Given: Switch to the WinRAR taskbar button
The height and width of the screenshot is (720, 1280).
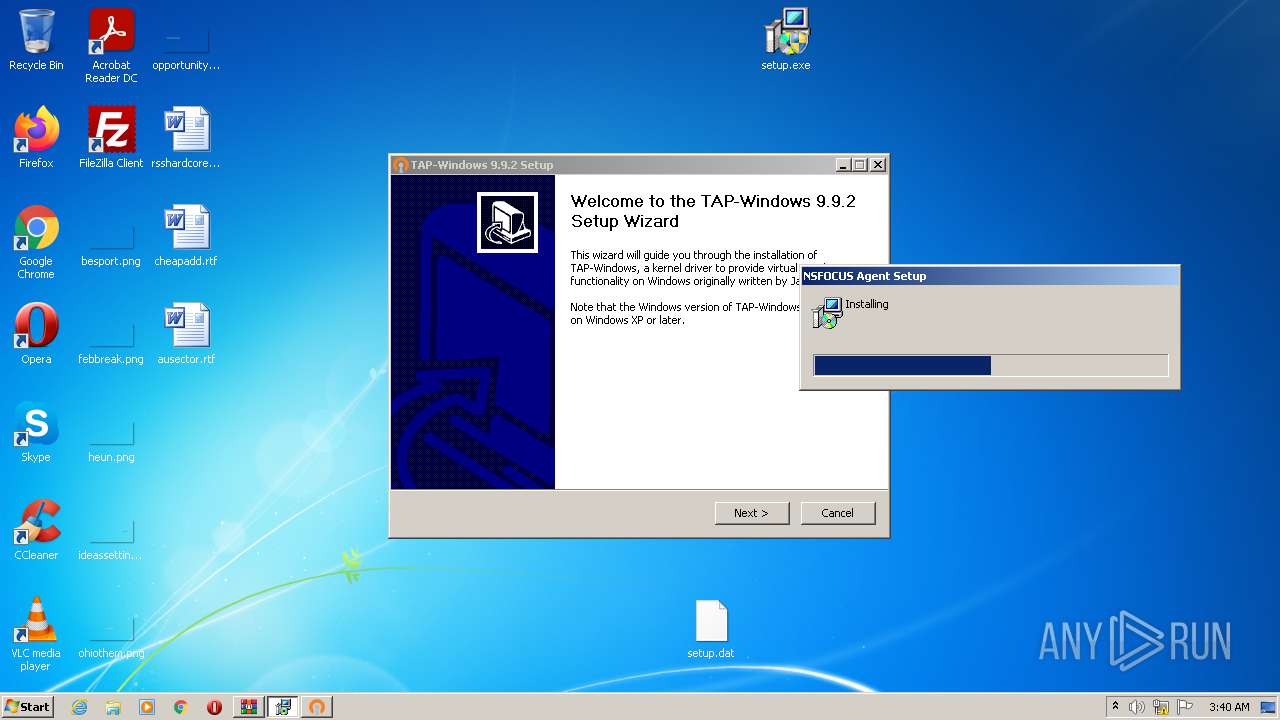Looking at the screenshot, I should [249, 707].
